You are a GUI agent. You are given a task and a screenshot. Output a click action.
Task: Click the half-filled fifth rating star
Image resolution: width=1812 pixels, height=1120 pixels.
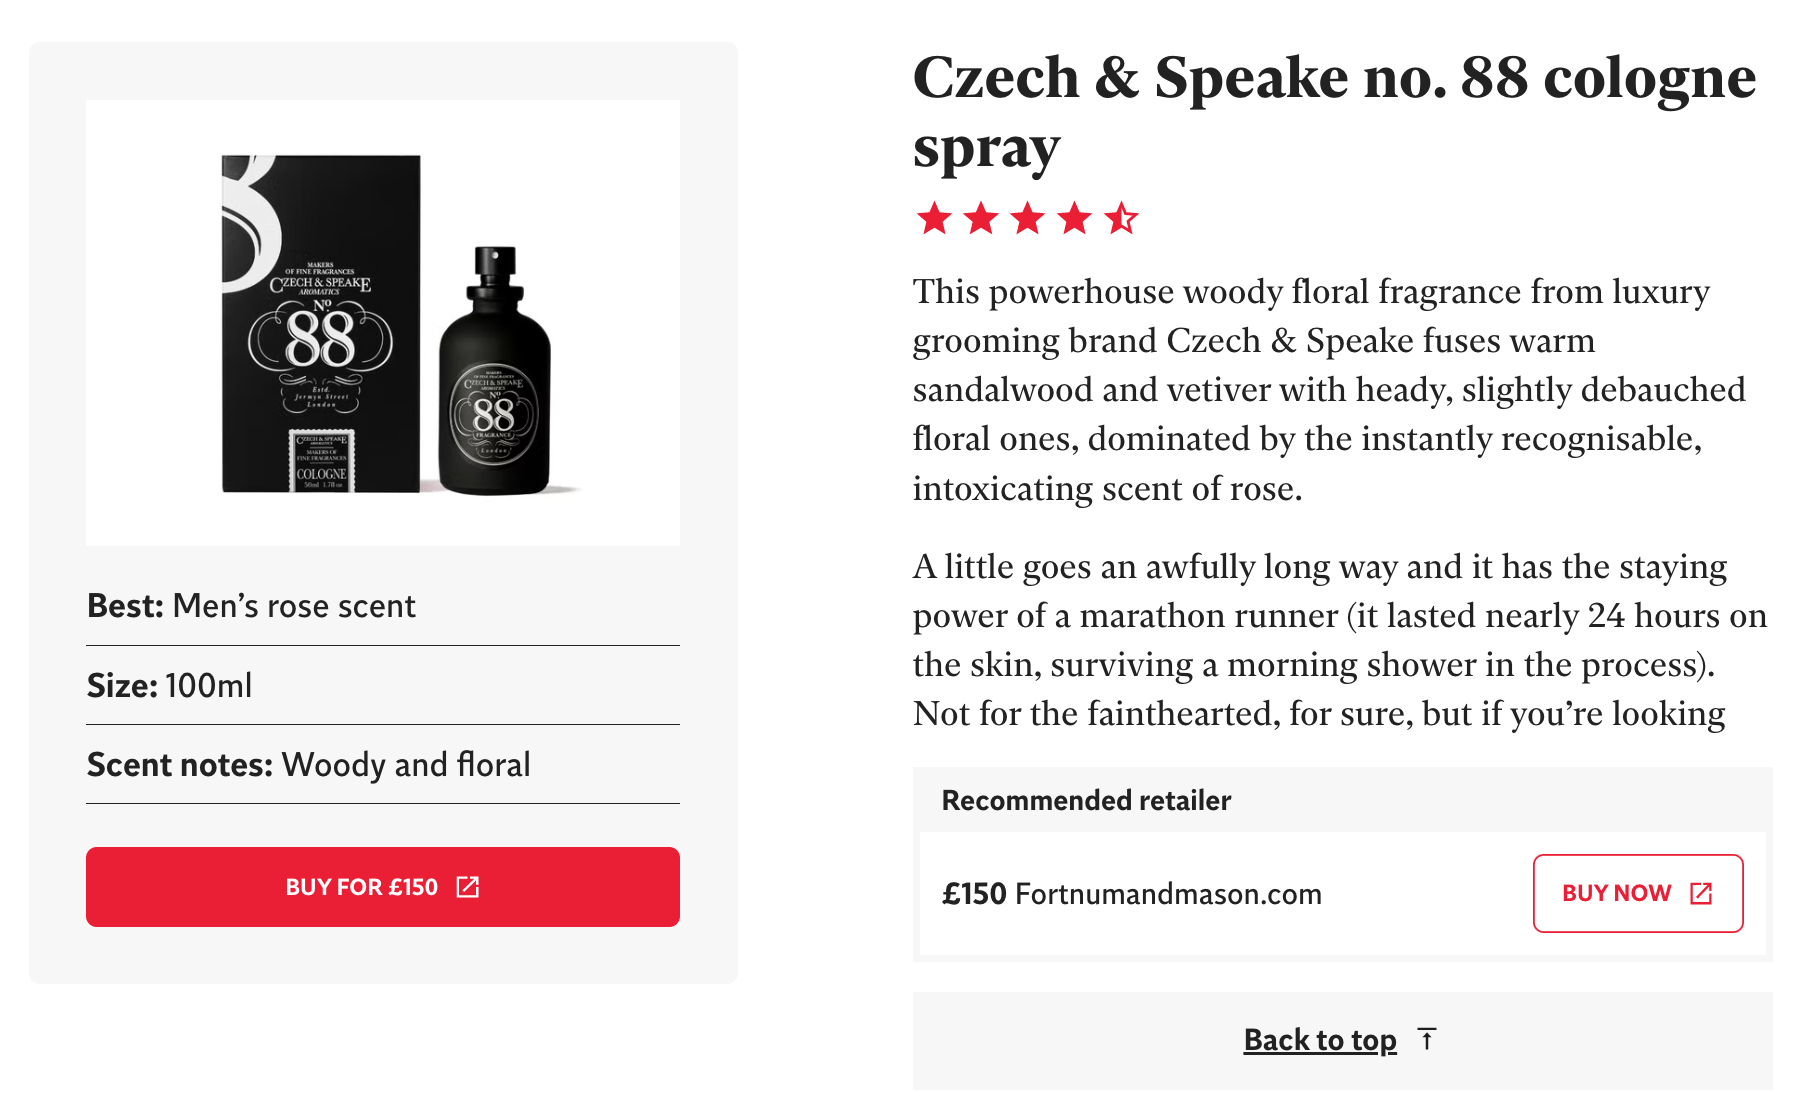tap(1121, 218)
